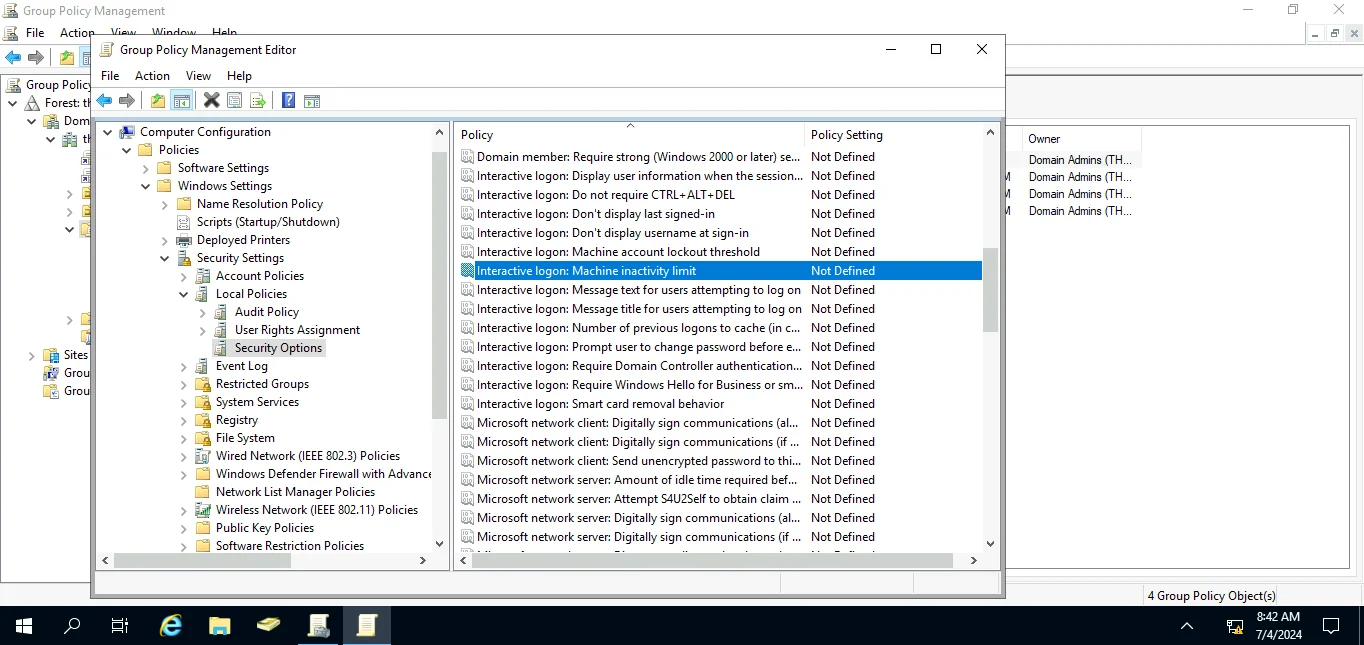
Task: Expand the User Rights Assignment node
Action: coord(203,330)
